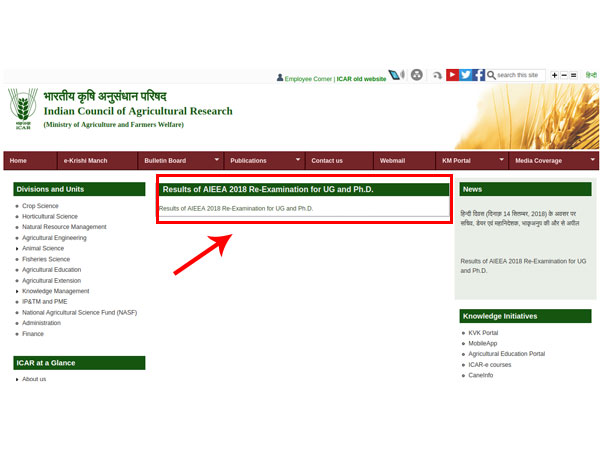Open Agricultural Education link

coord(52,270)
